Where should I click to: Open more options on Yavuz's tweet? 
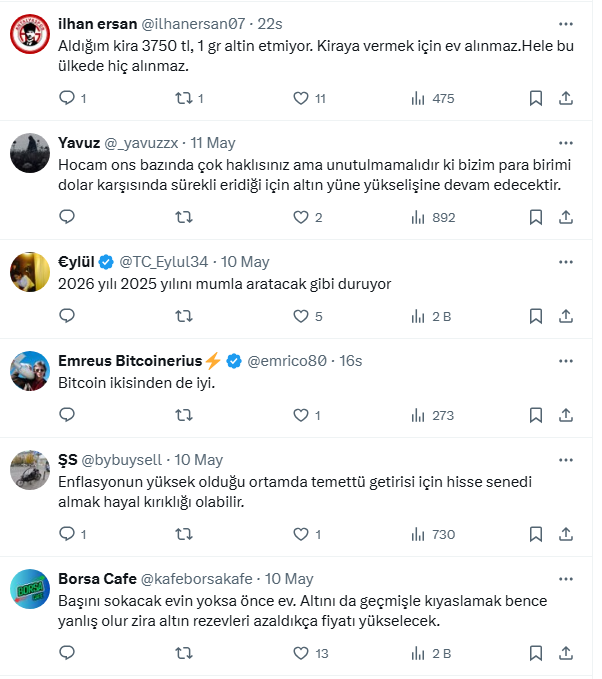pyautogui.click(x=566, y=142)
